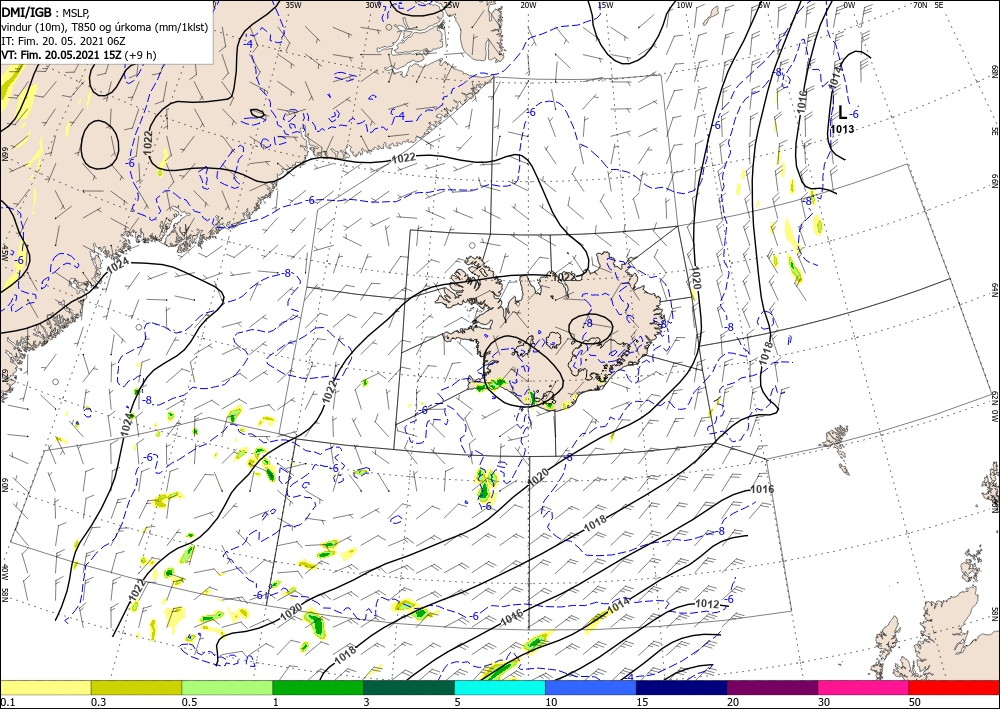Image resolution: width=1000 pixels, height=709 pixels.
Task: Click the 'vindur (10m), T850 og úrkoma' line
Action: coord(105,26)
